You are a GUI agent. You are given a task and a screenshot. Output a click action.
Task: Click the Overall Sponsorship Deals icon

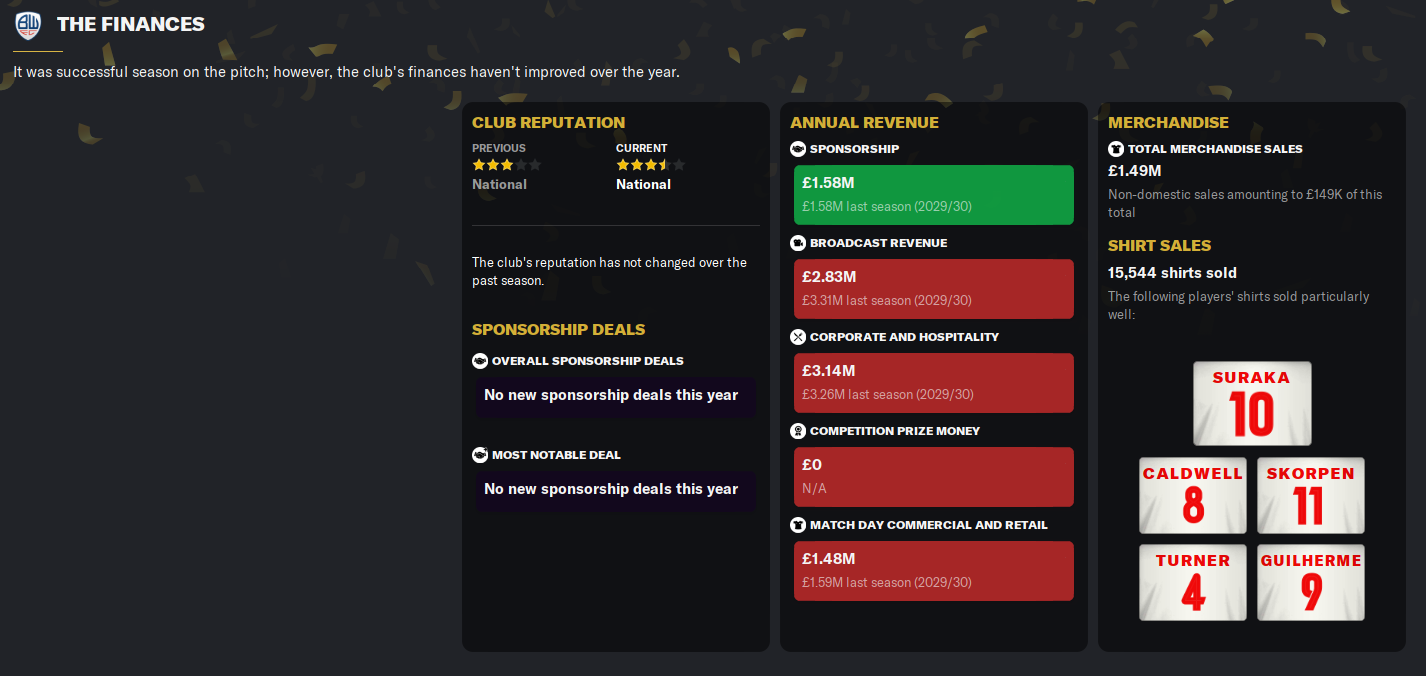tap(480, 361)
